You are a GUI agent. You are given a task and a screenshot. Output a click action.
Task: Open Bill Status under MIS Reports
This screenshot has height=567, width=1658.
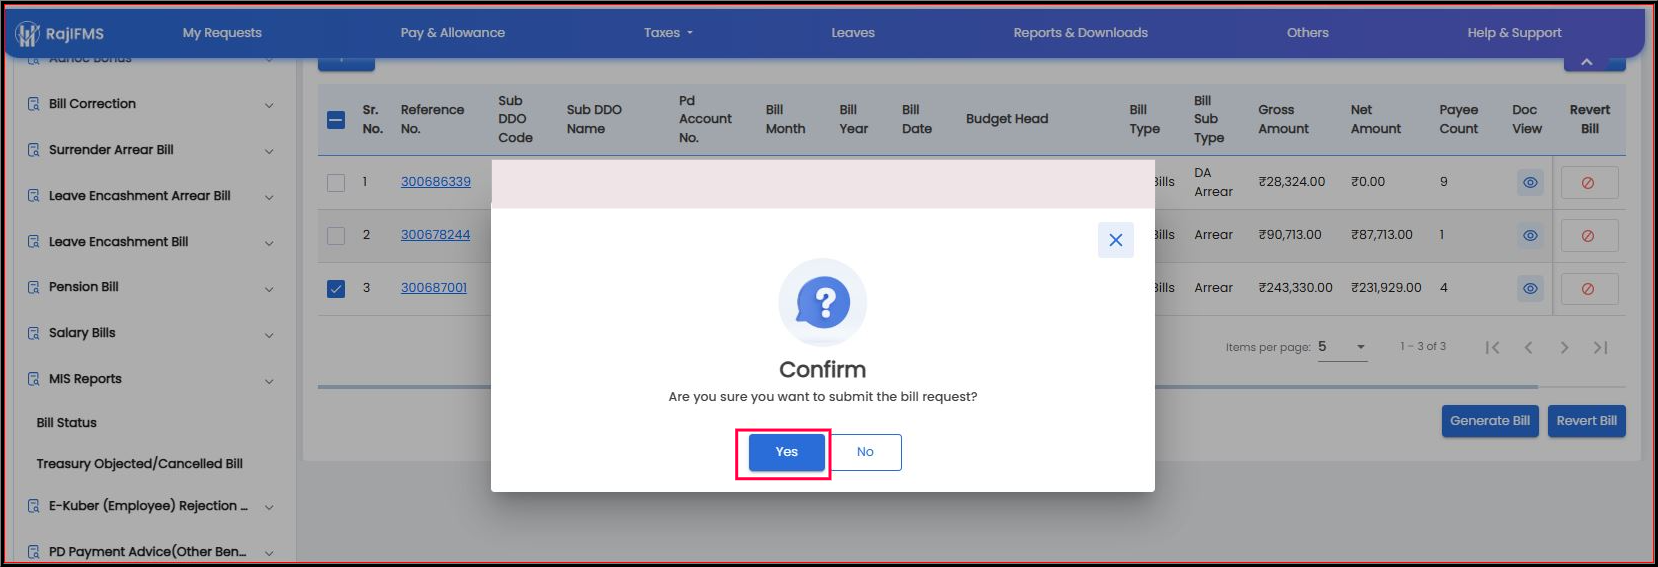pos(67,423)
